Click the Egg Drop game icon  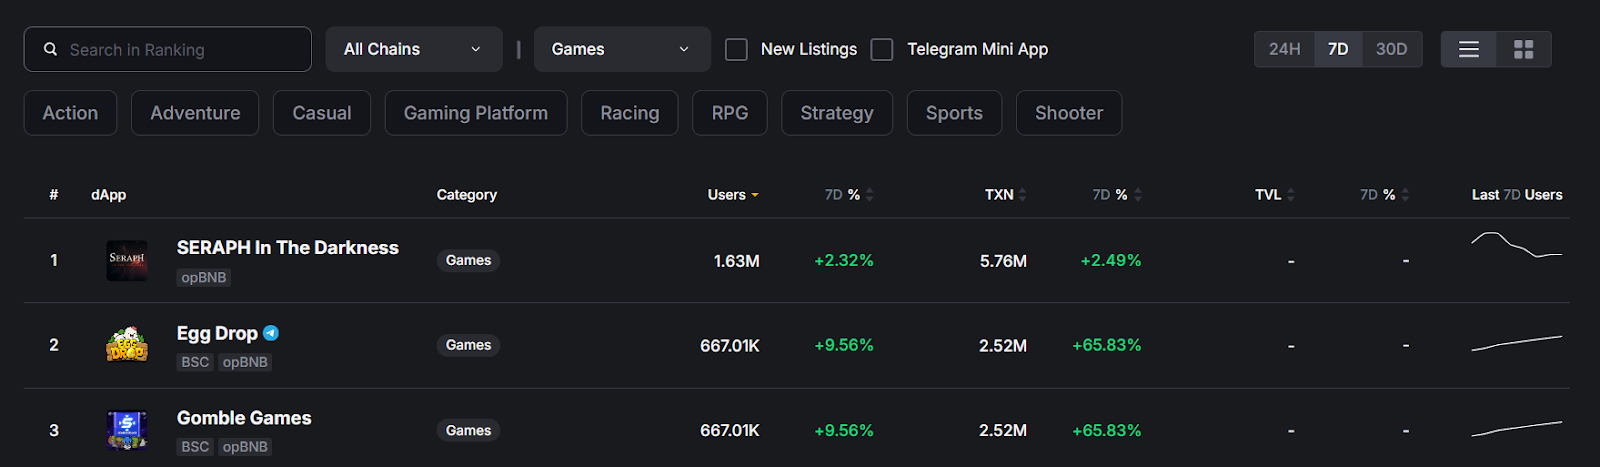tap(127, 345)
